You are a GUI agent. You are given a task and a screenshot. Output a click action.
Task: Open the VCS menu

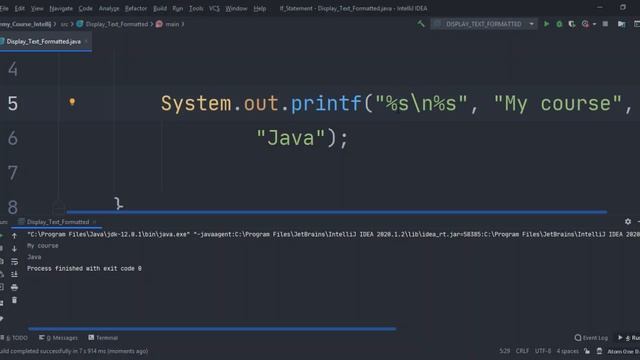tap(214, 8)
